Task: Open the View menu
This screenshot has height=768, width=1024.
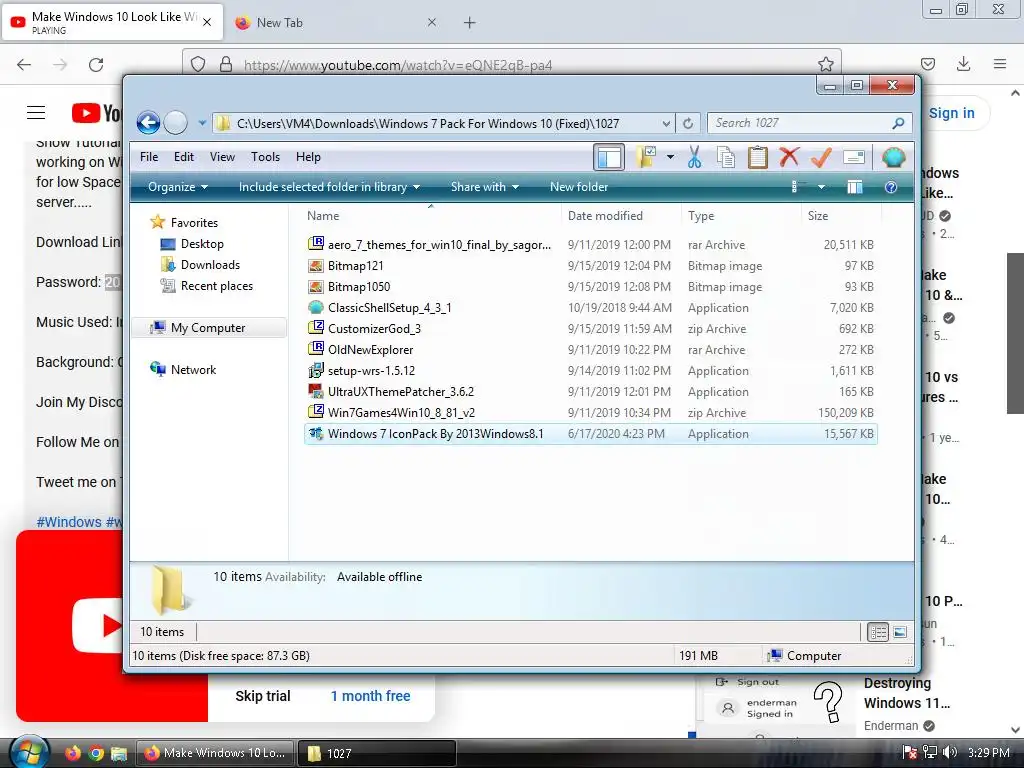Action: click(x=222, y=157)
